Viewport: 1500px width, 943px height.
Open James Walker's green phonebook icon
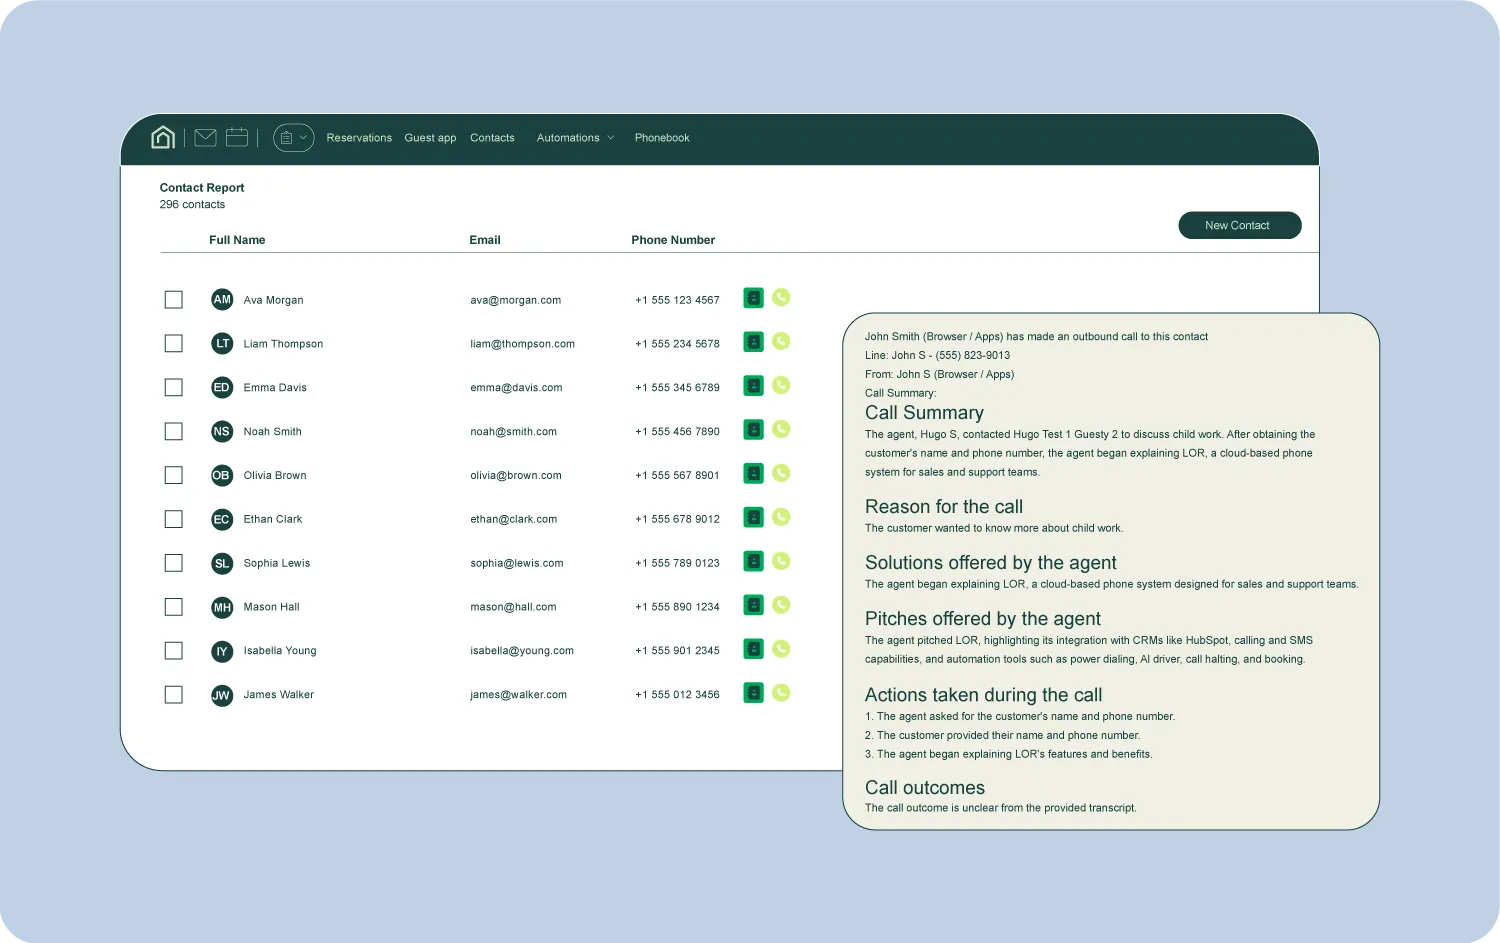point(754,693)
